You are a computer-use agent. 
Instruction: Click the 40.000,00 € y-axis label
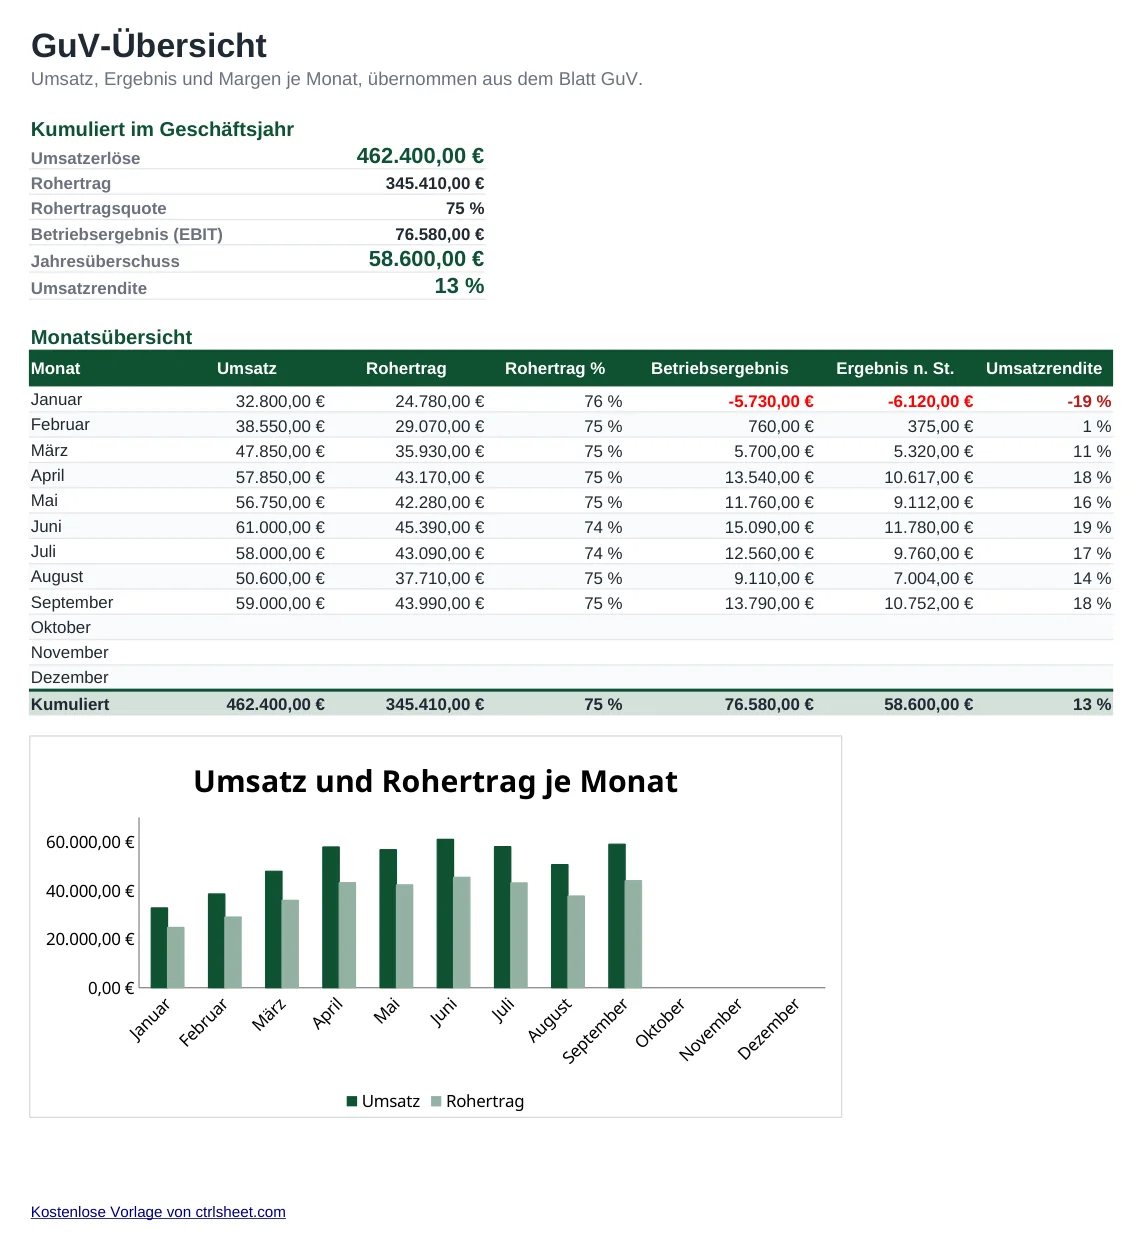click(x=90, y=891)
